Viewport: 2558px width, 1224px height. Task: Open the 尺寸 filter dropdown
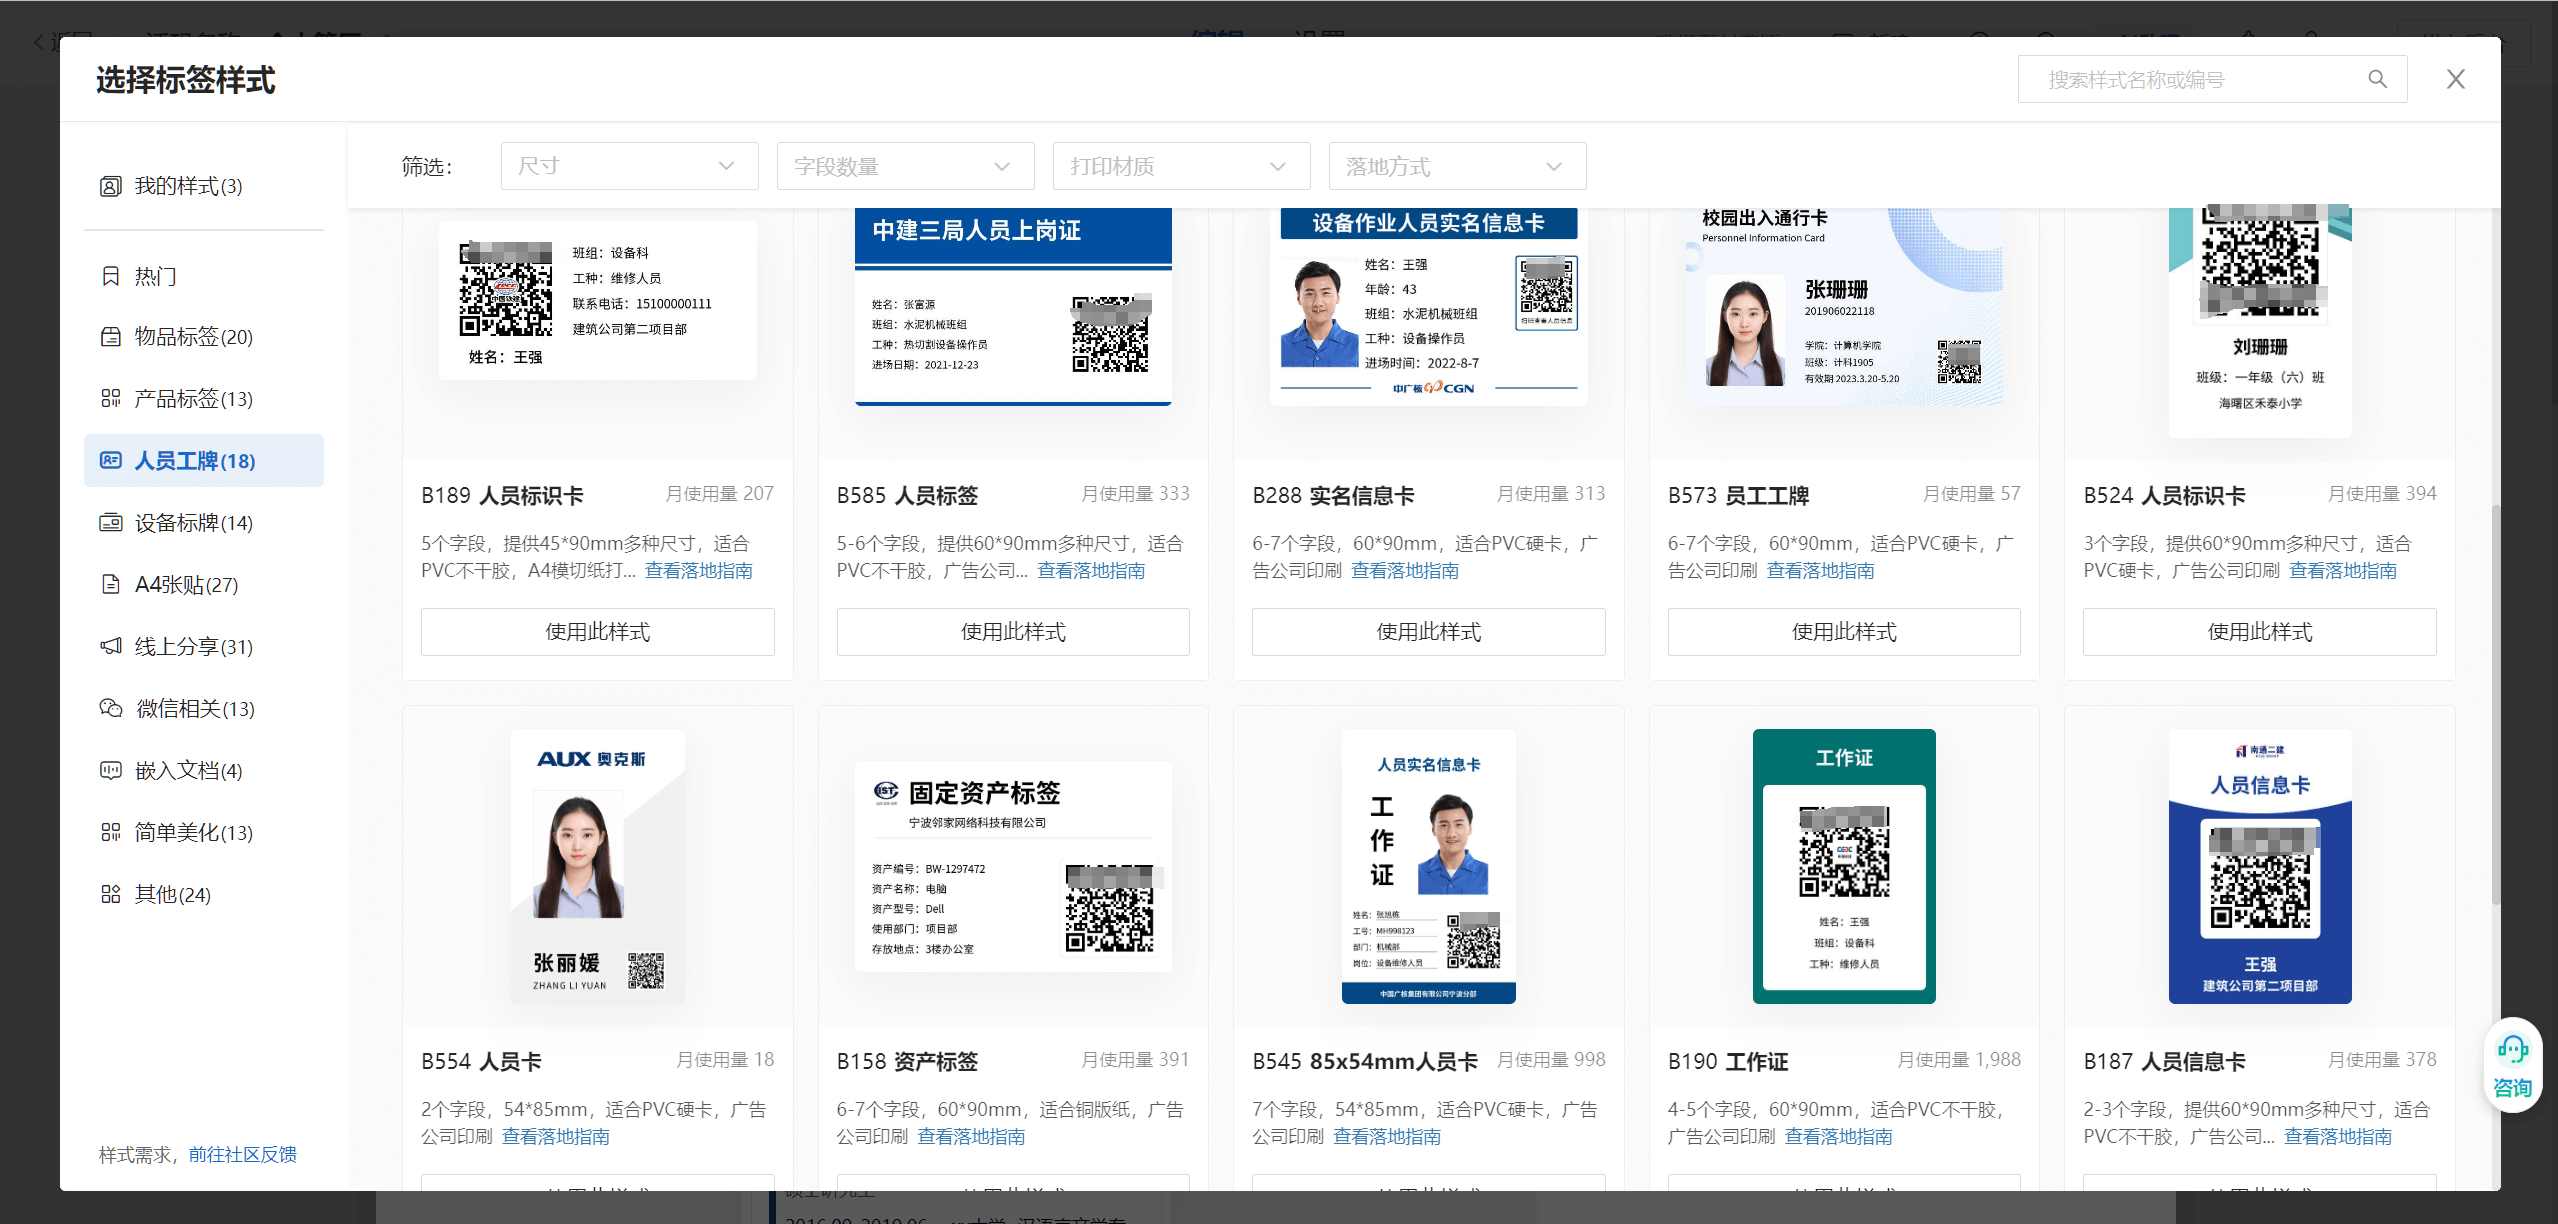629,166
